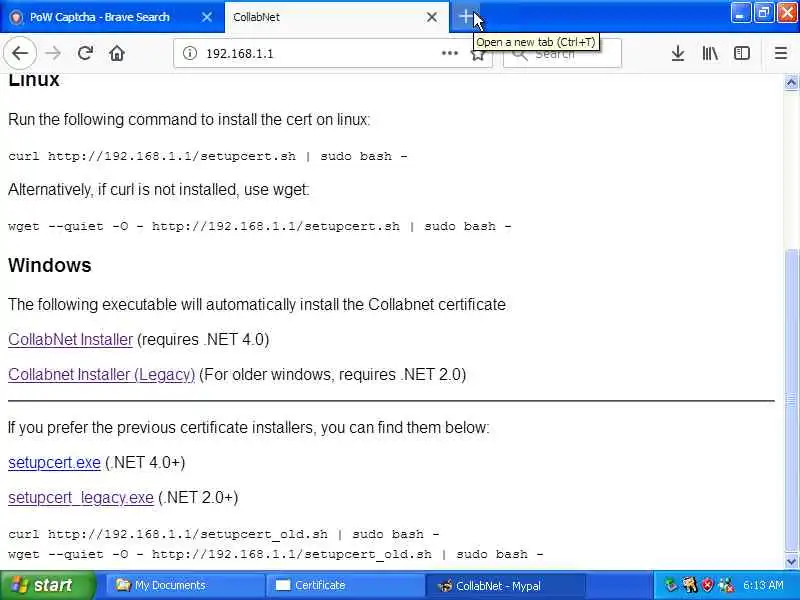Click the Windows section heading
This screenshot has width=800, height=600.
click(x=49, y=265)
